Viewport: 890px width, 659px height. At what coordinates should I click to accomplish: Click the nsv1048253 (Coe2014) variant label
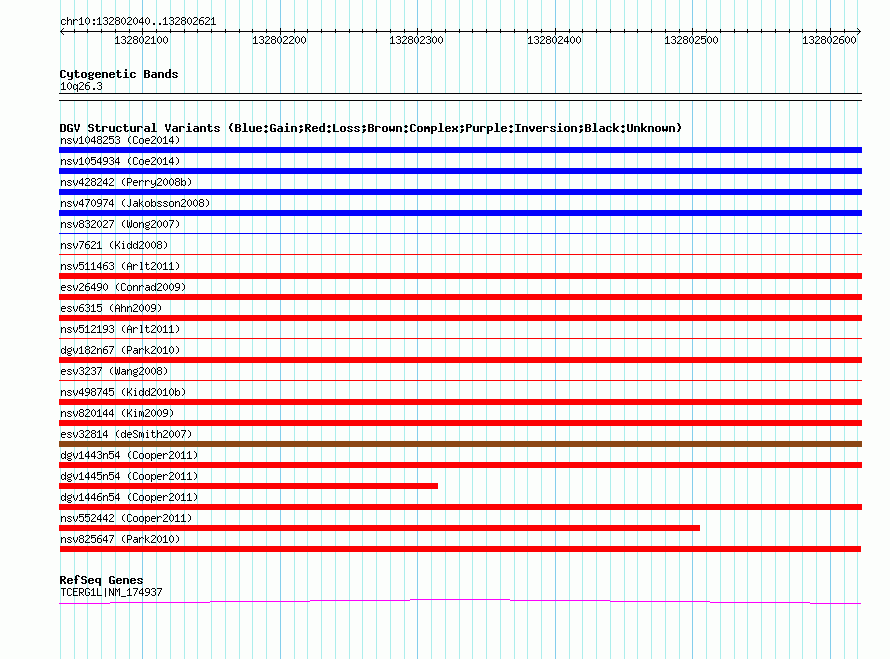(120, 140)
